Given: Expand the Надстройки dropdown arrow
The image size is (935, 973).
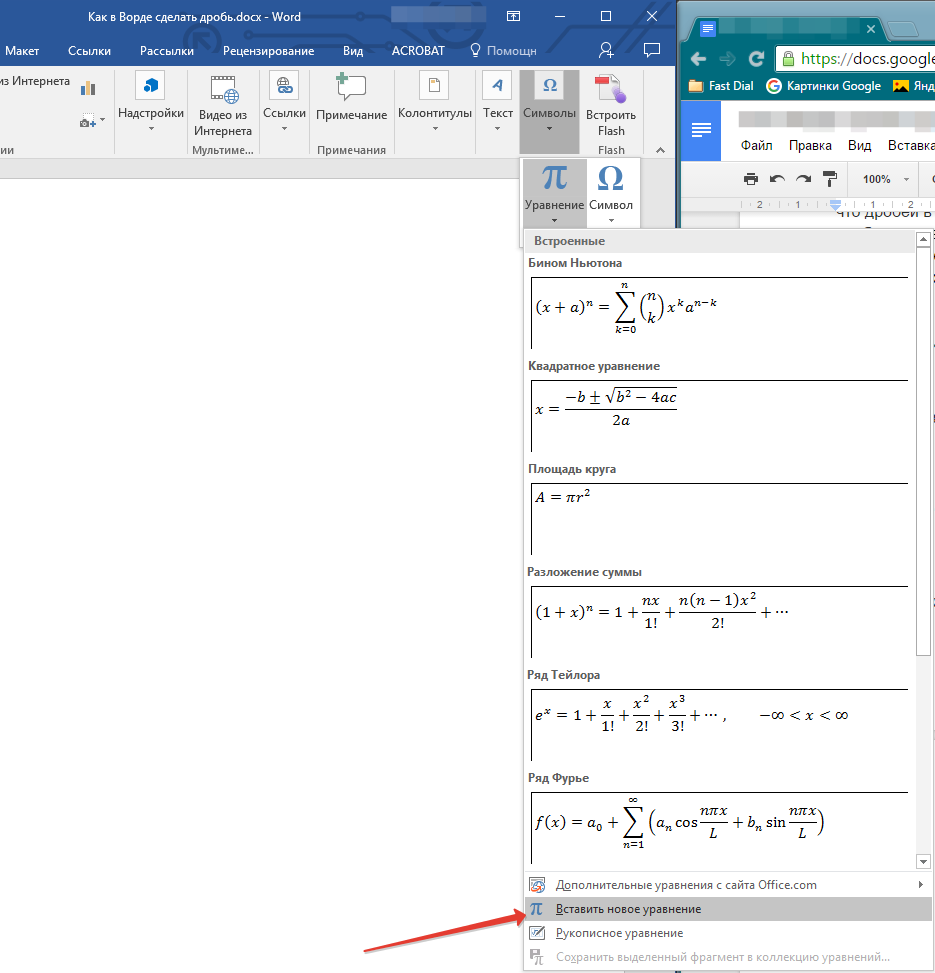Looking at the screenshot, I should pos(151,129).
